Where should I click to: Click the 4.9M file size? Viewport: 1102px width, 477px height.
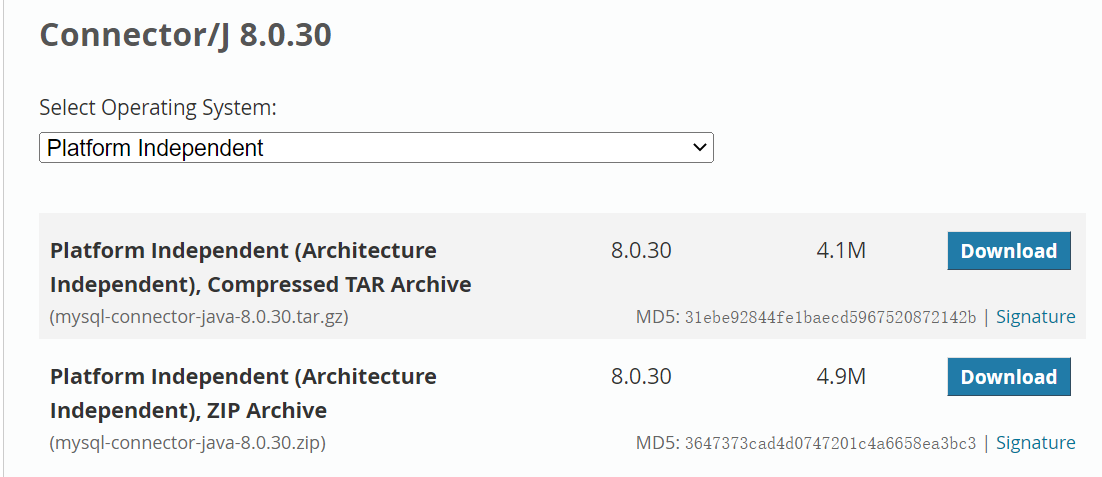(x=840, y=376)
